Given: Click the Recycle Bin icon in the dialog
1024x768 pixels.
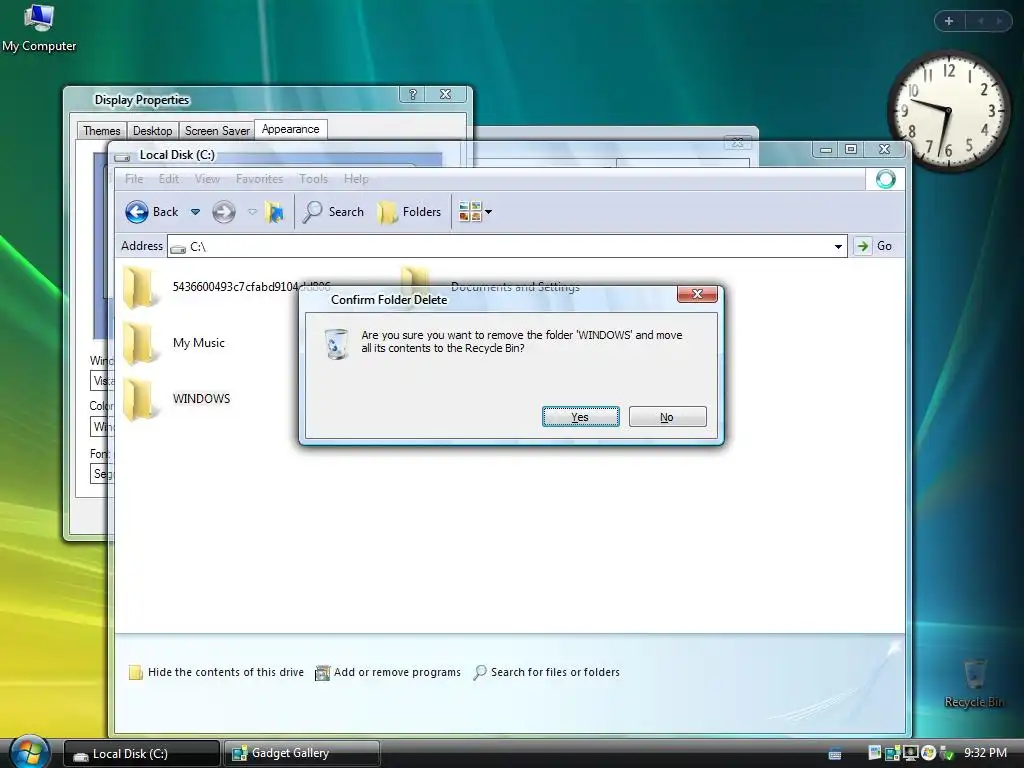Looking at the screenshot, I should point(336,344).
